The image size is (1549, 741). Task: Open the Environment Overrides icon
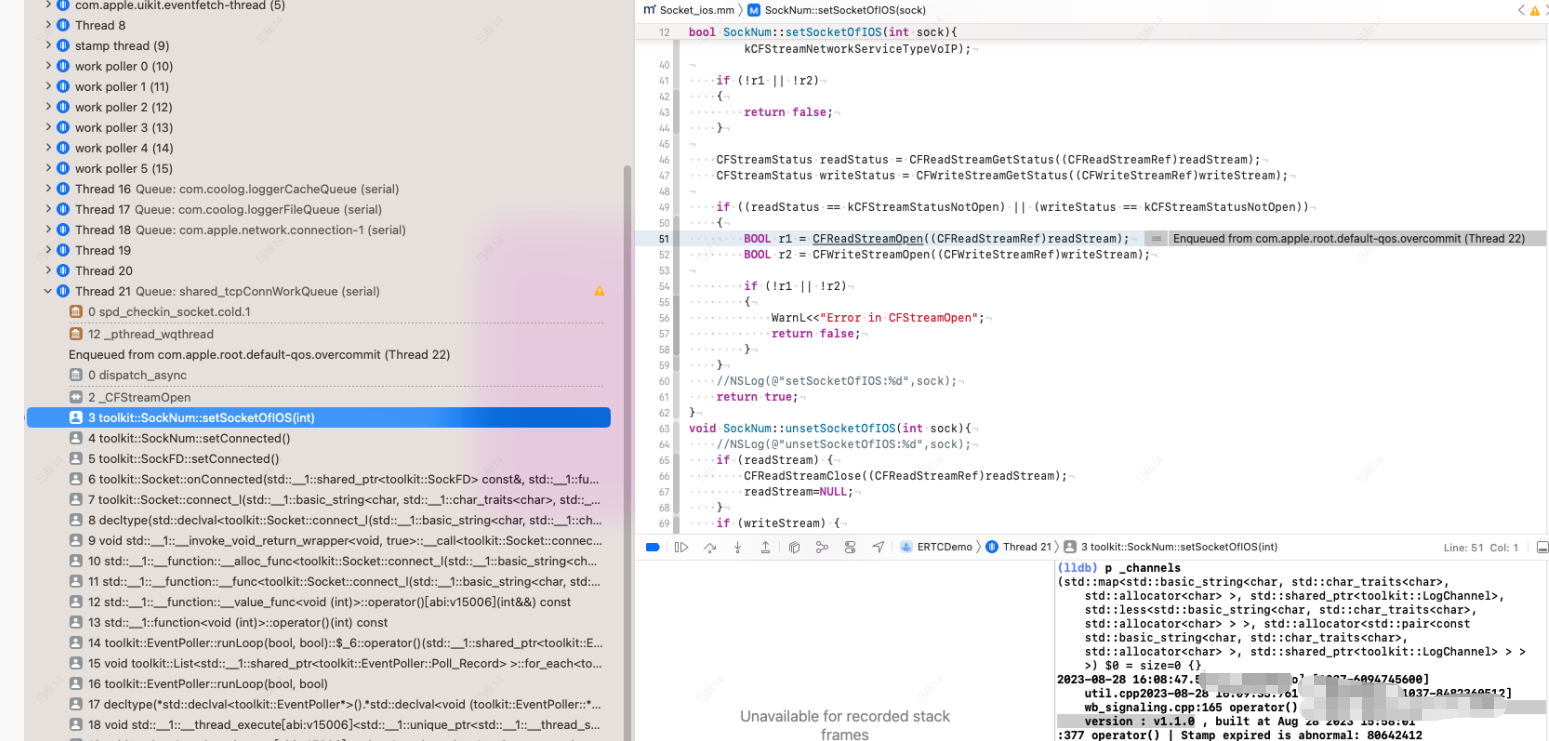pos(850,547)
